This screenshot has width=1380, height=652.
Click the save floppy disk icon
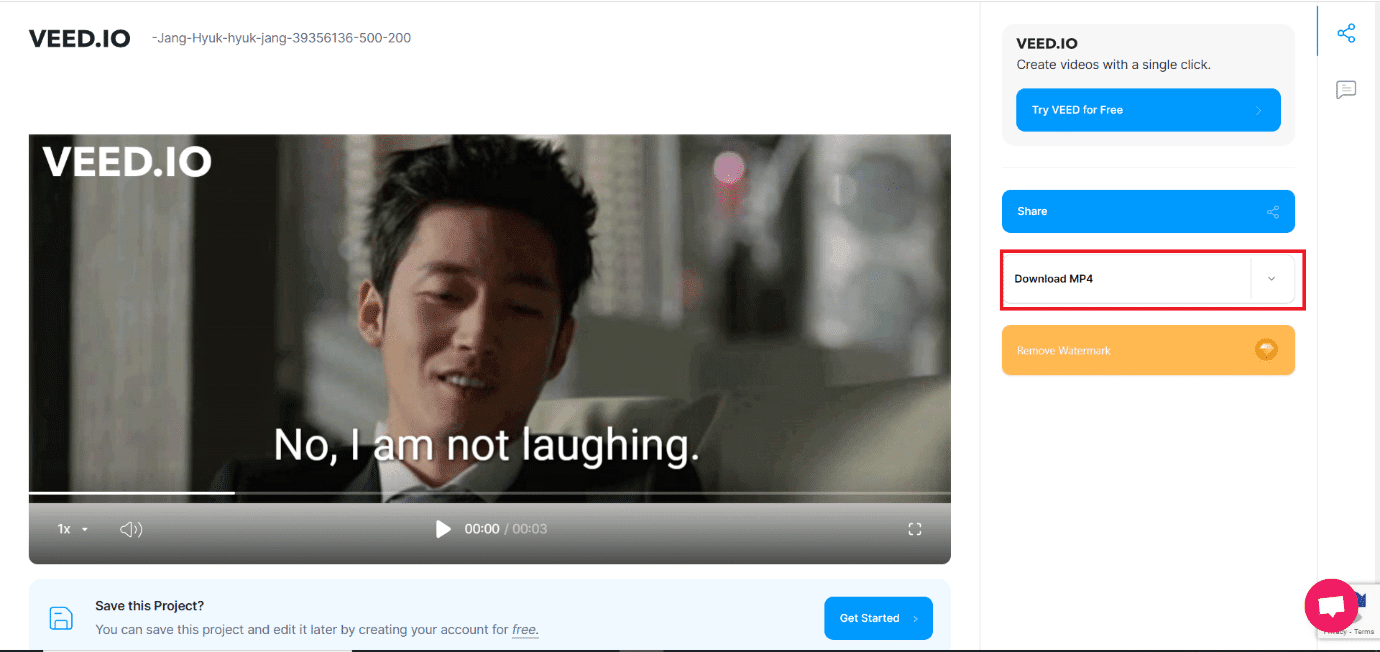61,618
